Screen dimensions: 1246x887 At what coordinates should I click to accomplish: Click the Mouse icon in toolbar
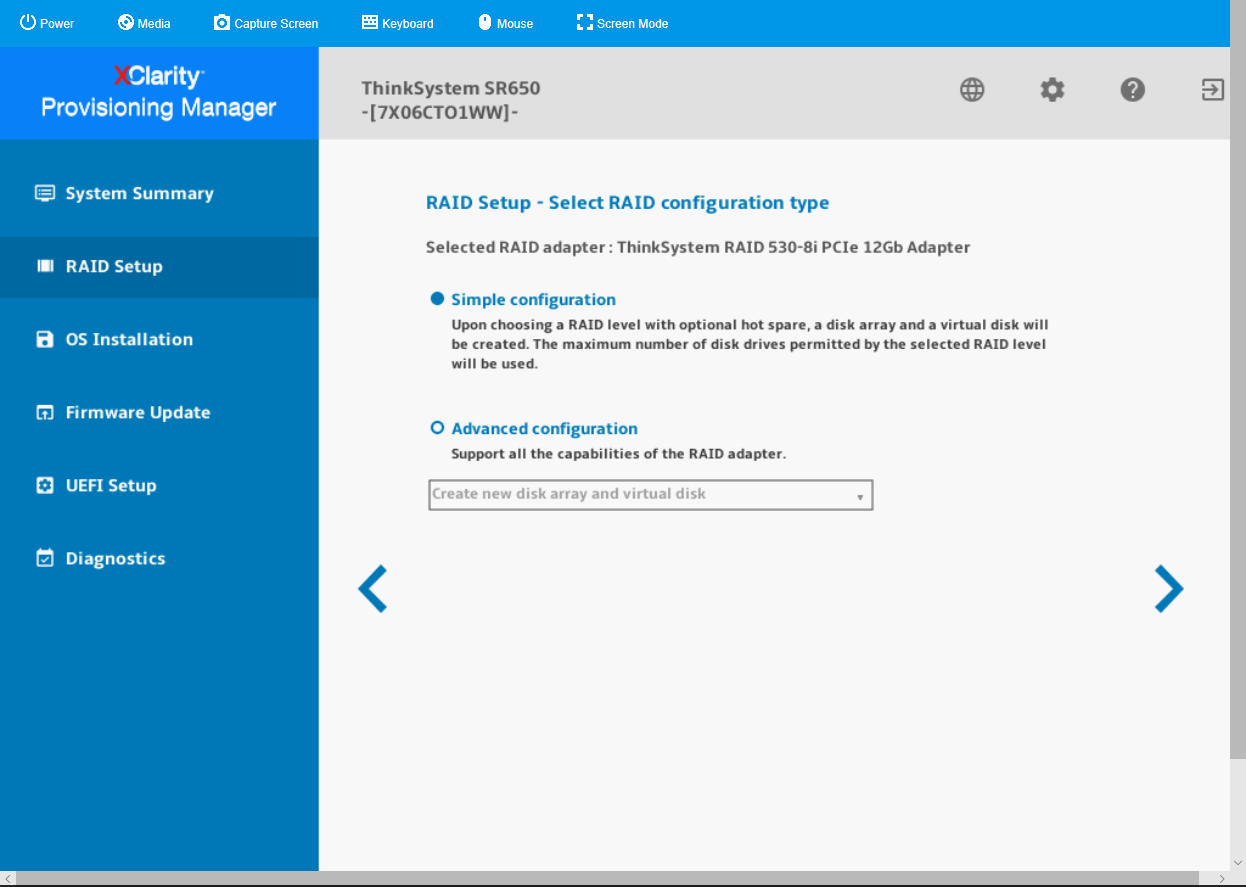tap(485, 22)
